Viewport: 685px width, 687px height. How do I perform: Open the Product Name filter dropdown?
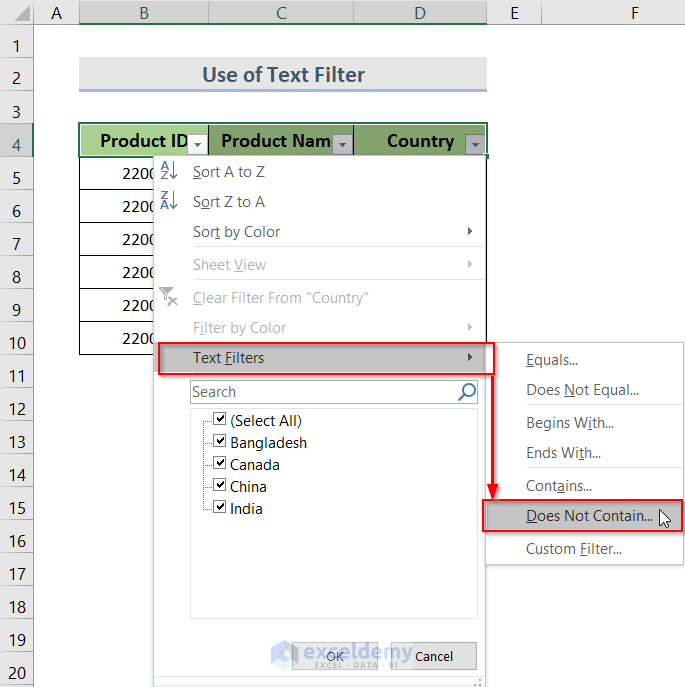(342, 144)
